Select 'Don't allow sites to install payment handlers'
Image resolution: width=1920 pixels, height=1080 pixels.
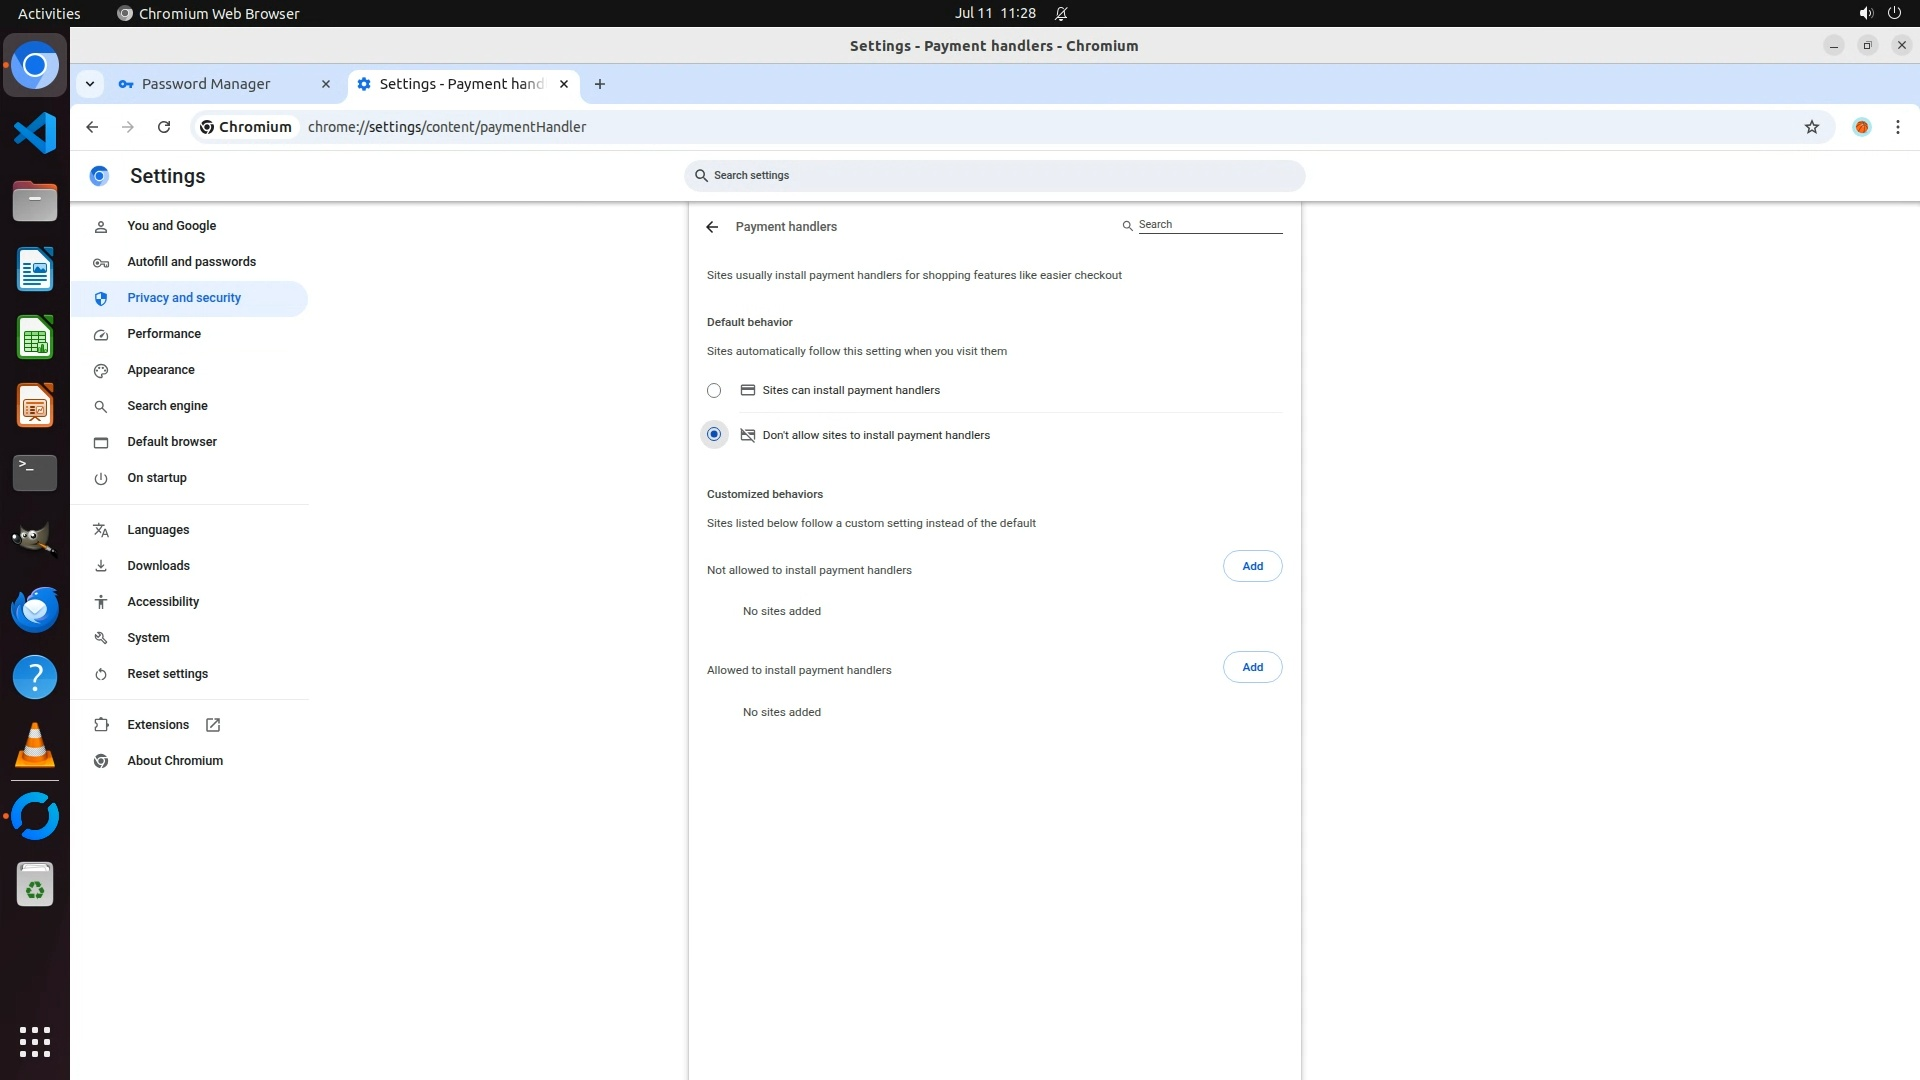(x=714, y=435)
